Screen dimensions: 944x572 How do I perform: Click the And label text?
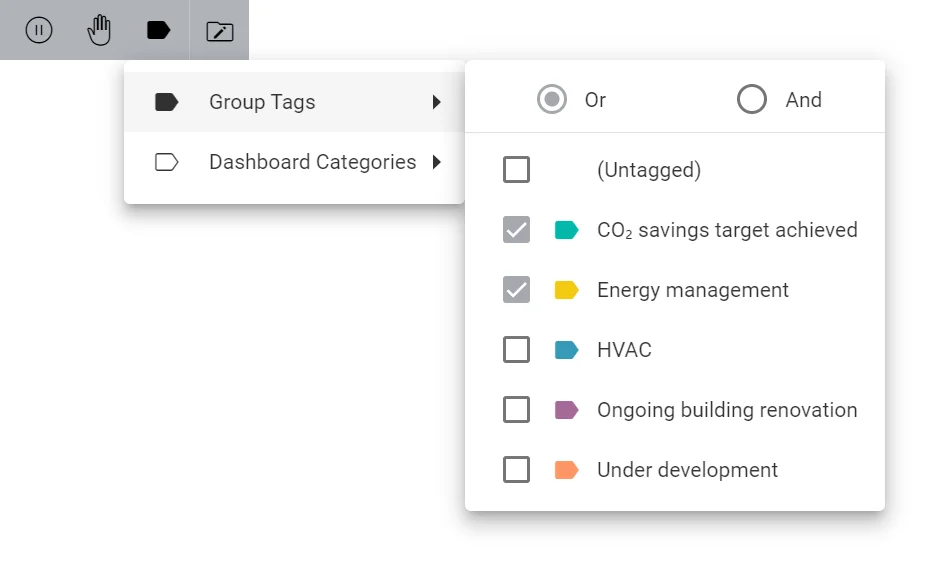point(804,100)
